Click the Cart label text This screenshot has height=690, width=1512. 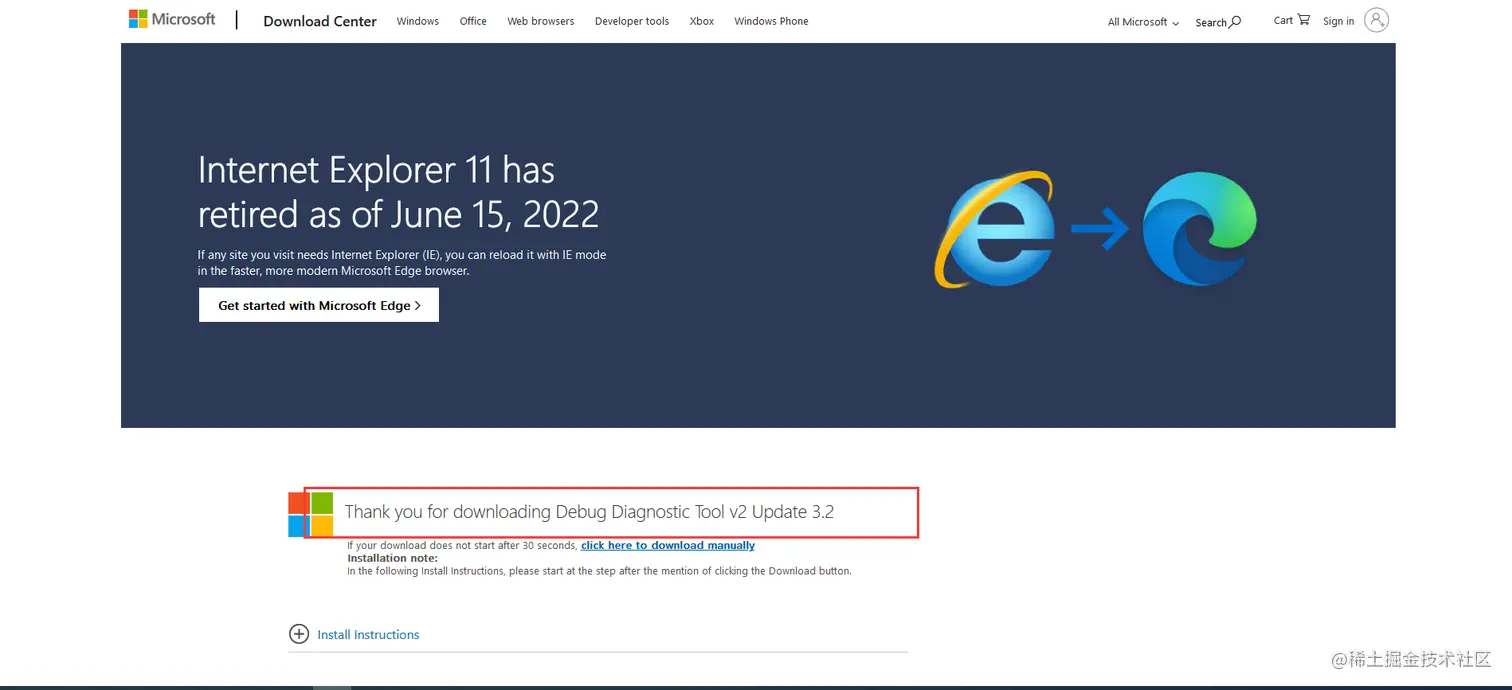pos(1283,20)
